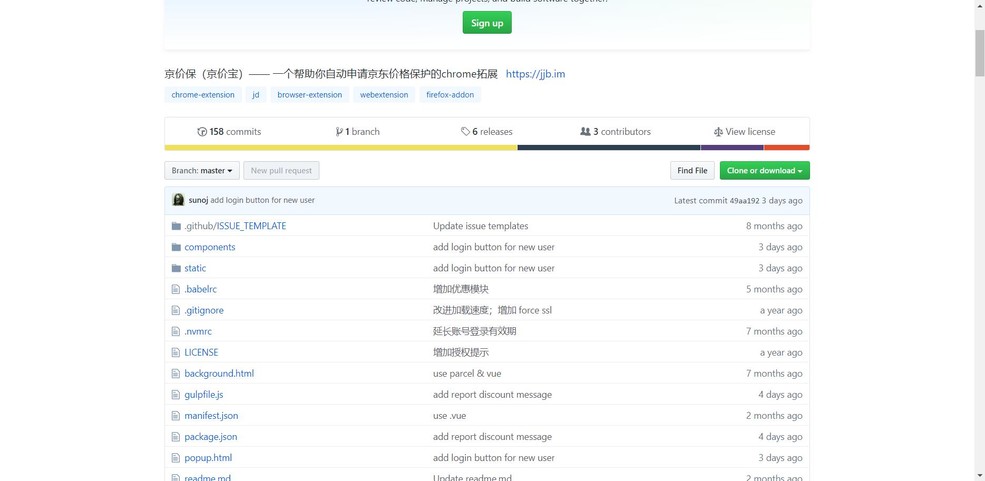The image size is (985, 481).
Task: Click the LICENSE file icon
Action: point(176,352)
